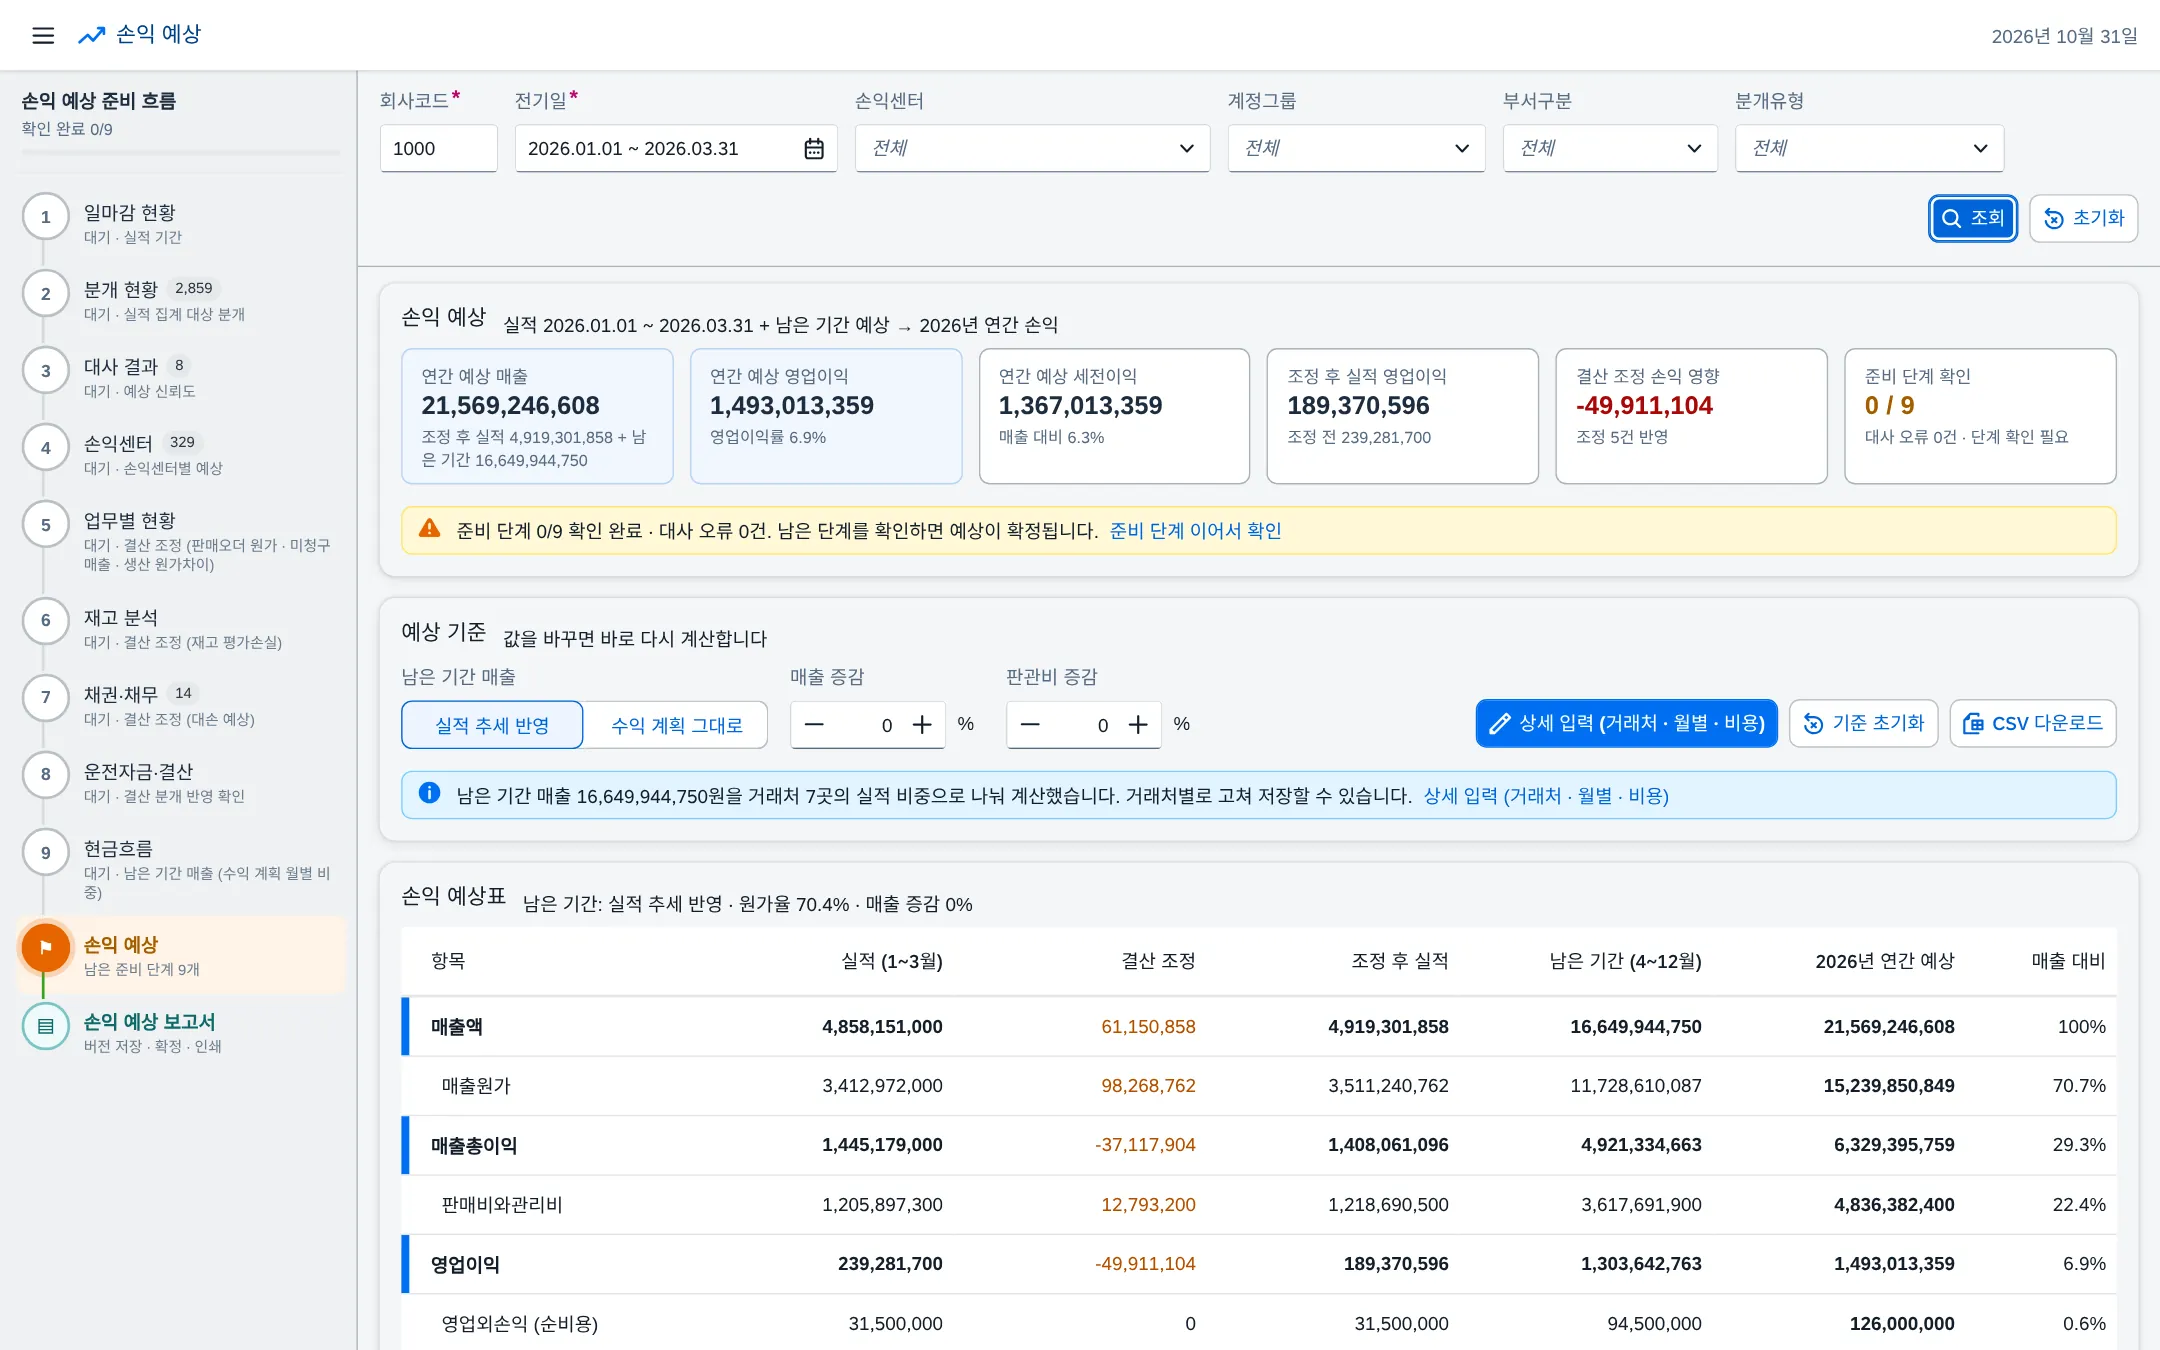Open the hamburger navigation menu
The height and width of the screenshot is (1350, 2160).
coord(43,35)
